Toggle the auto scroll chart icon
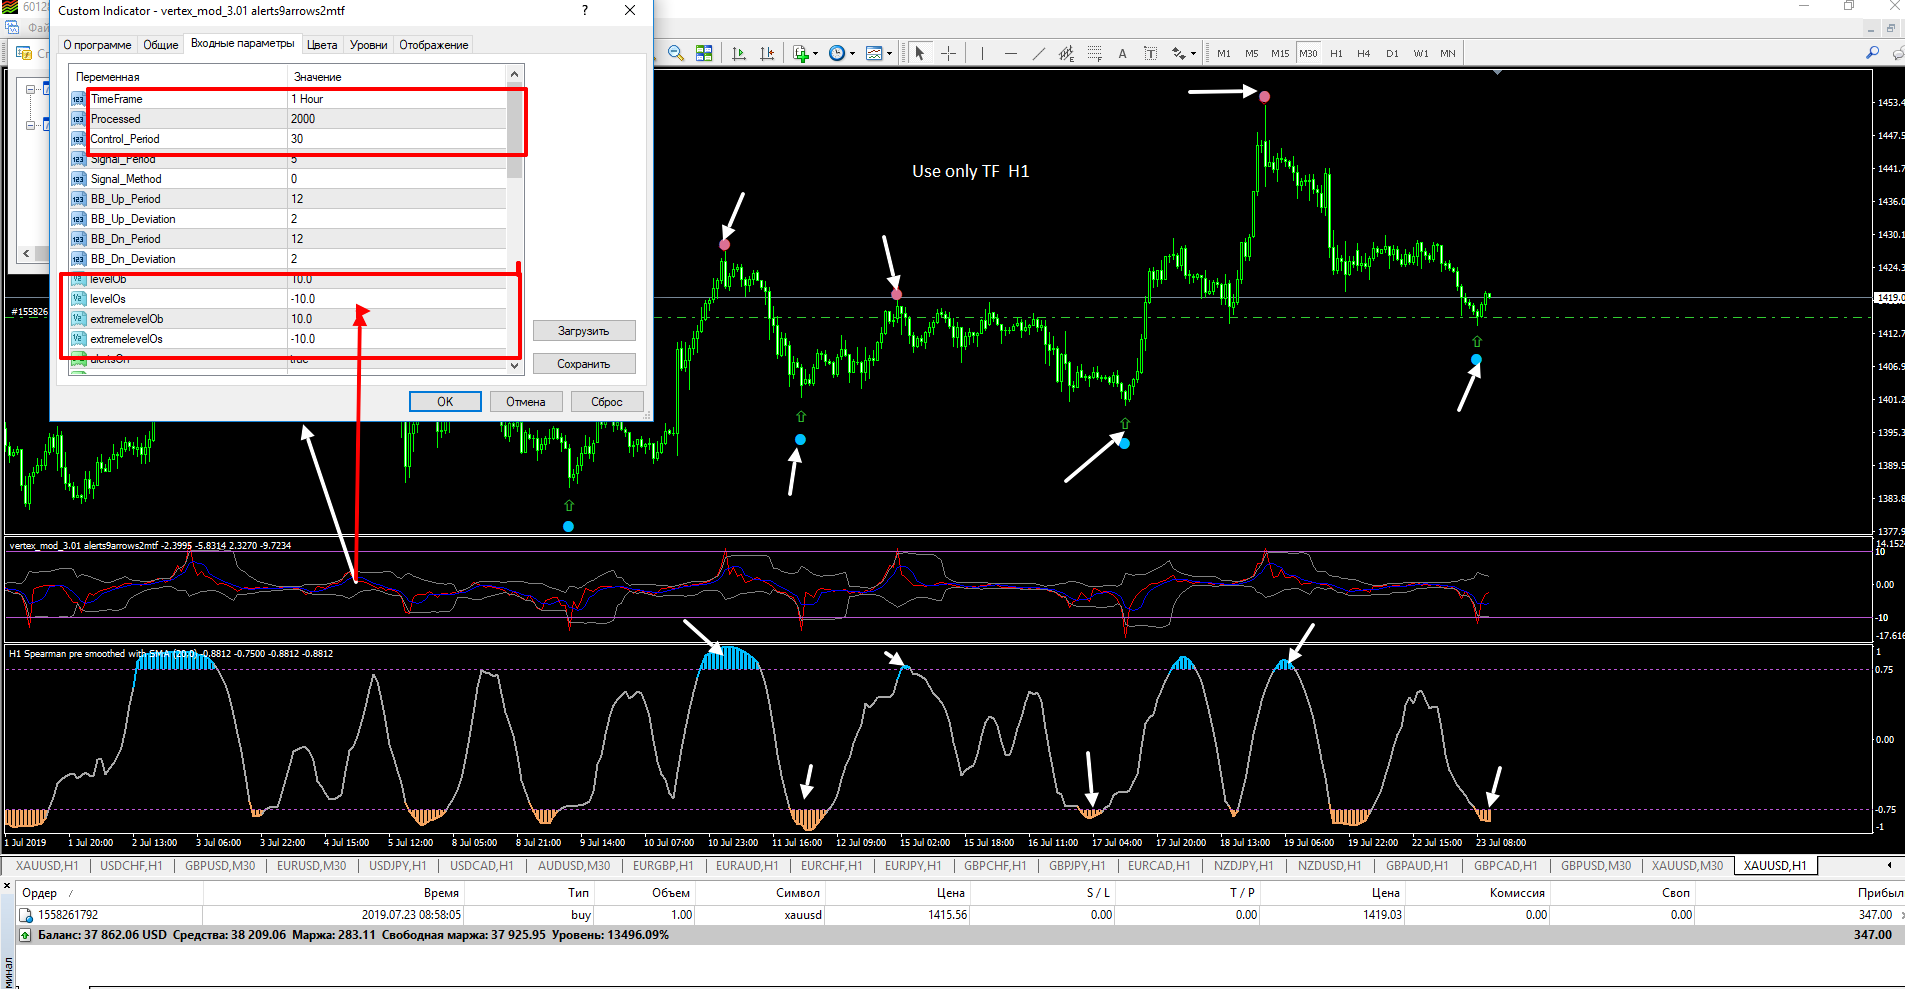The image size is (1905, 989). (739, 53)
